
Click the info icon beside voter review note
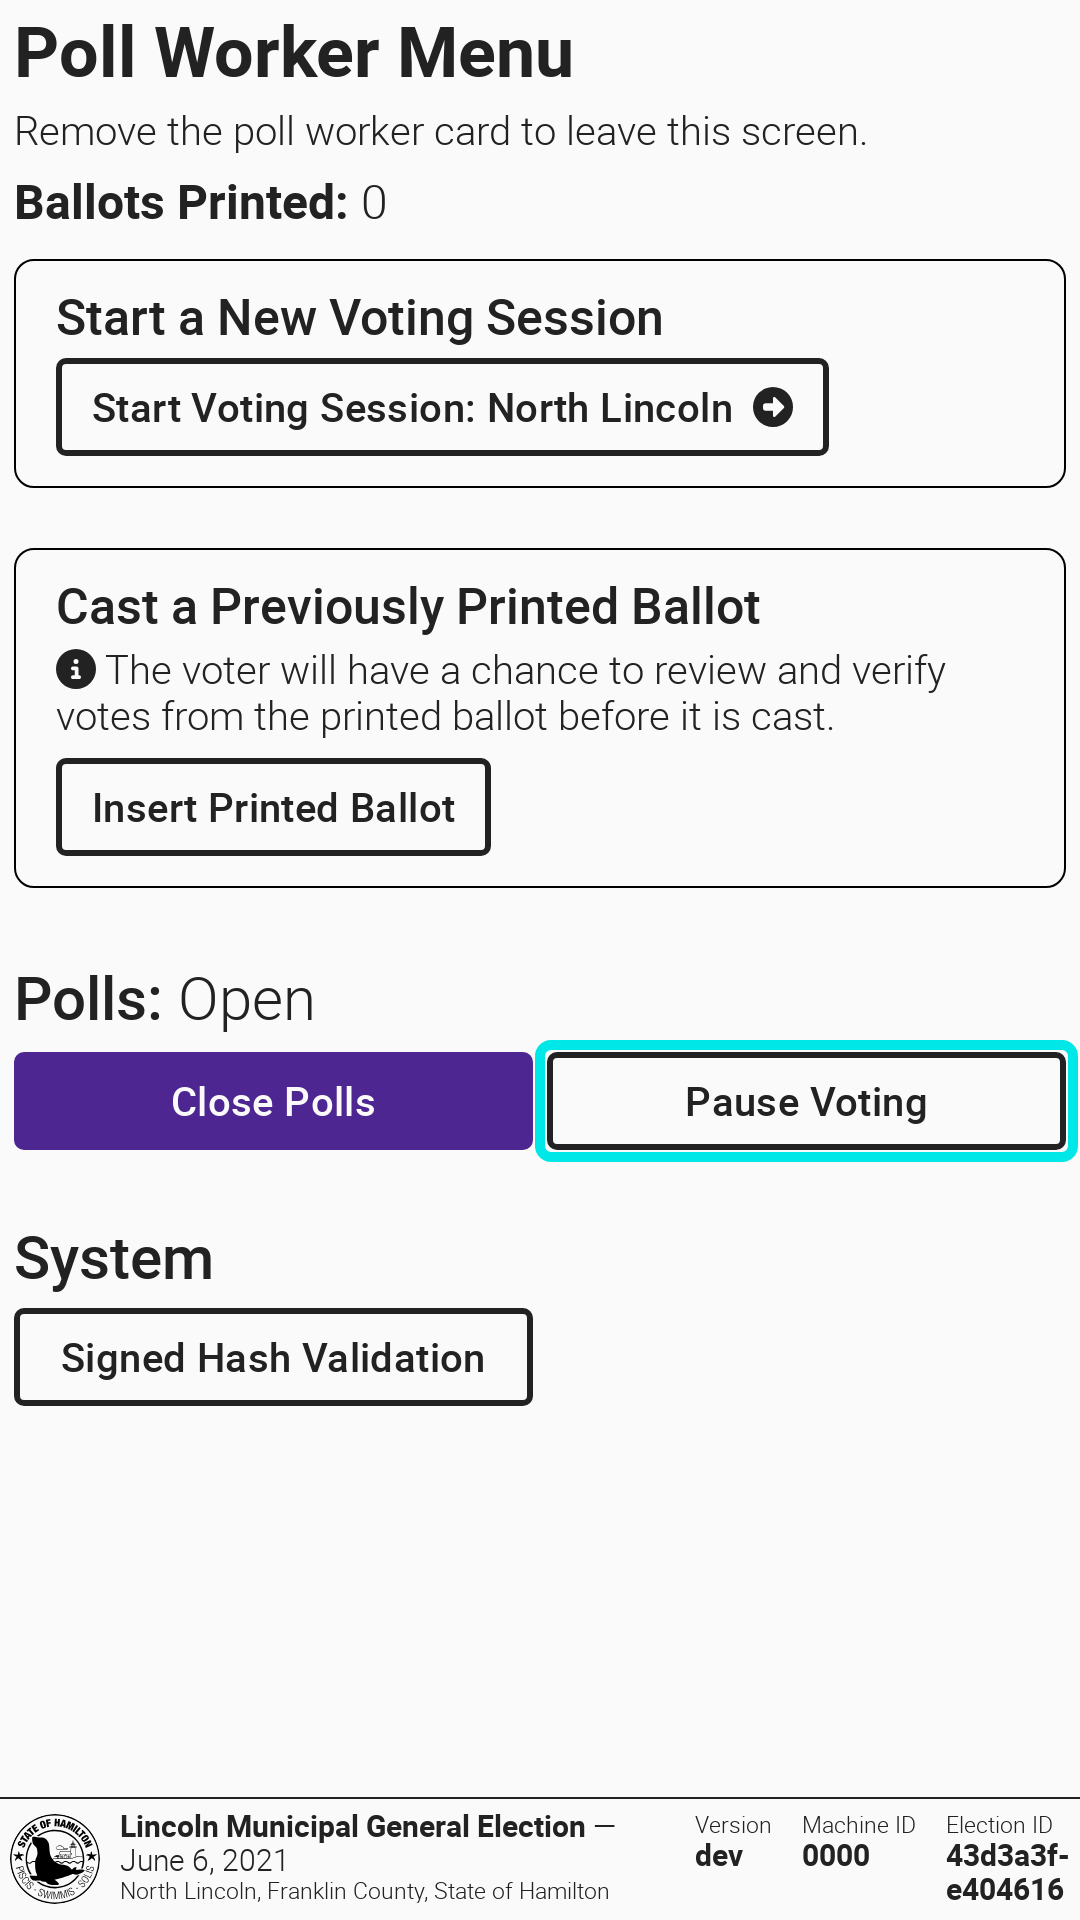[x=76, y=669]
